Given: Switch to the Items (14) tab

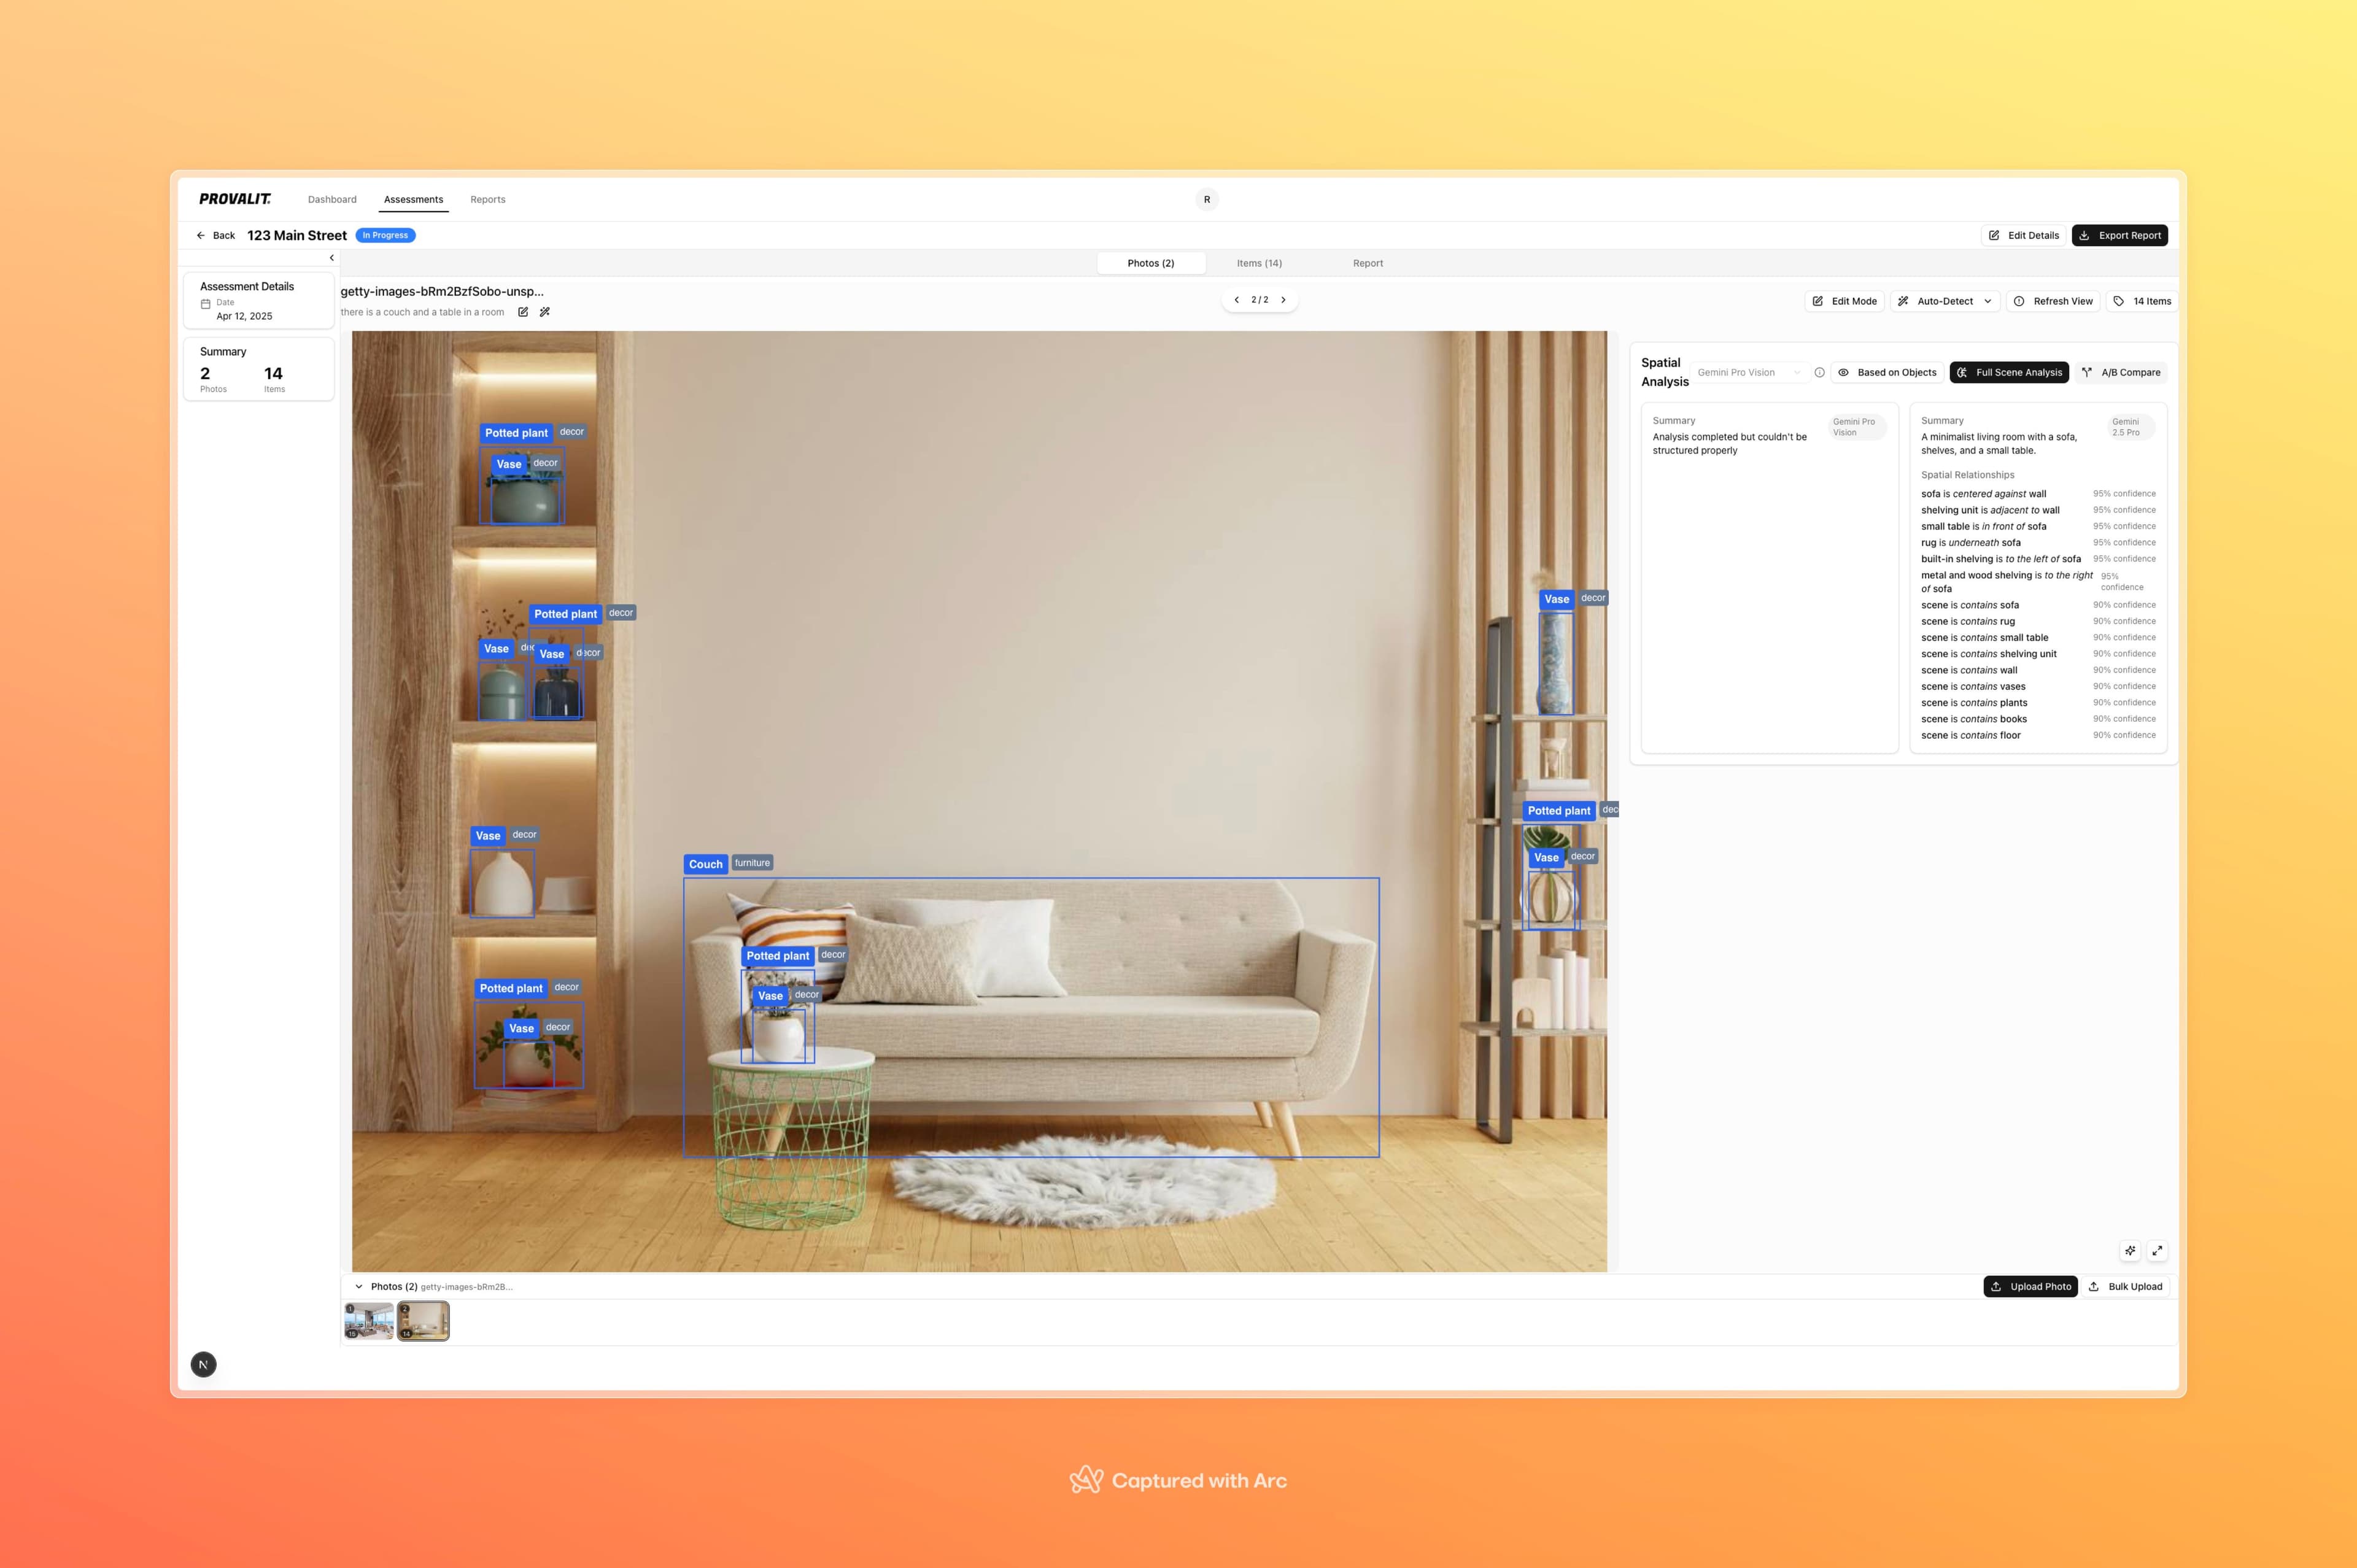Looking at the screenshot, I should 1259,263.
